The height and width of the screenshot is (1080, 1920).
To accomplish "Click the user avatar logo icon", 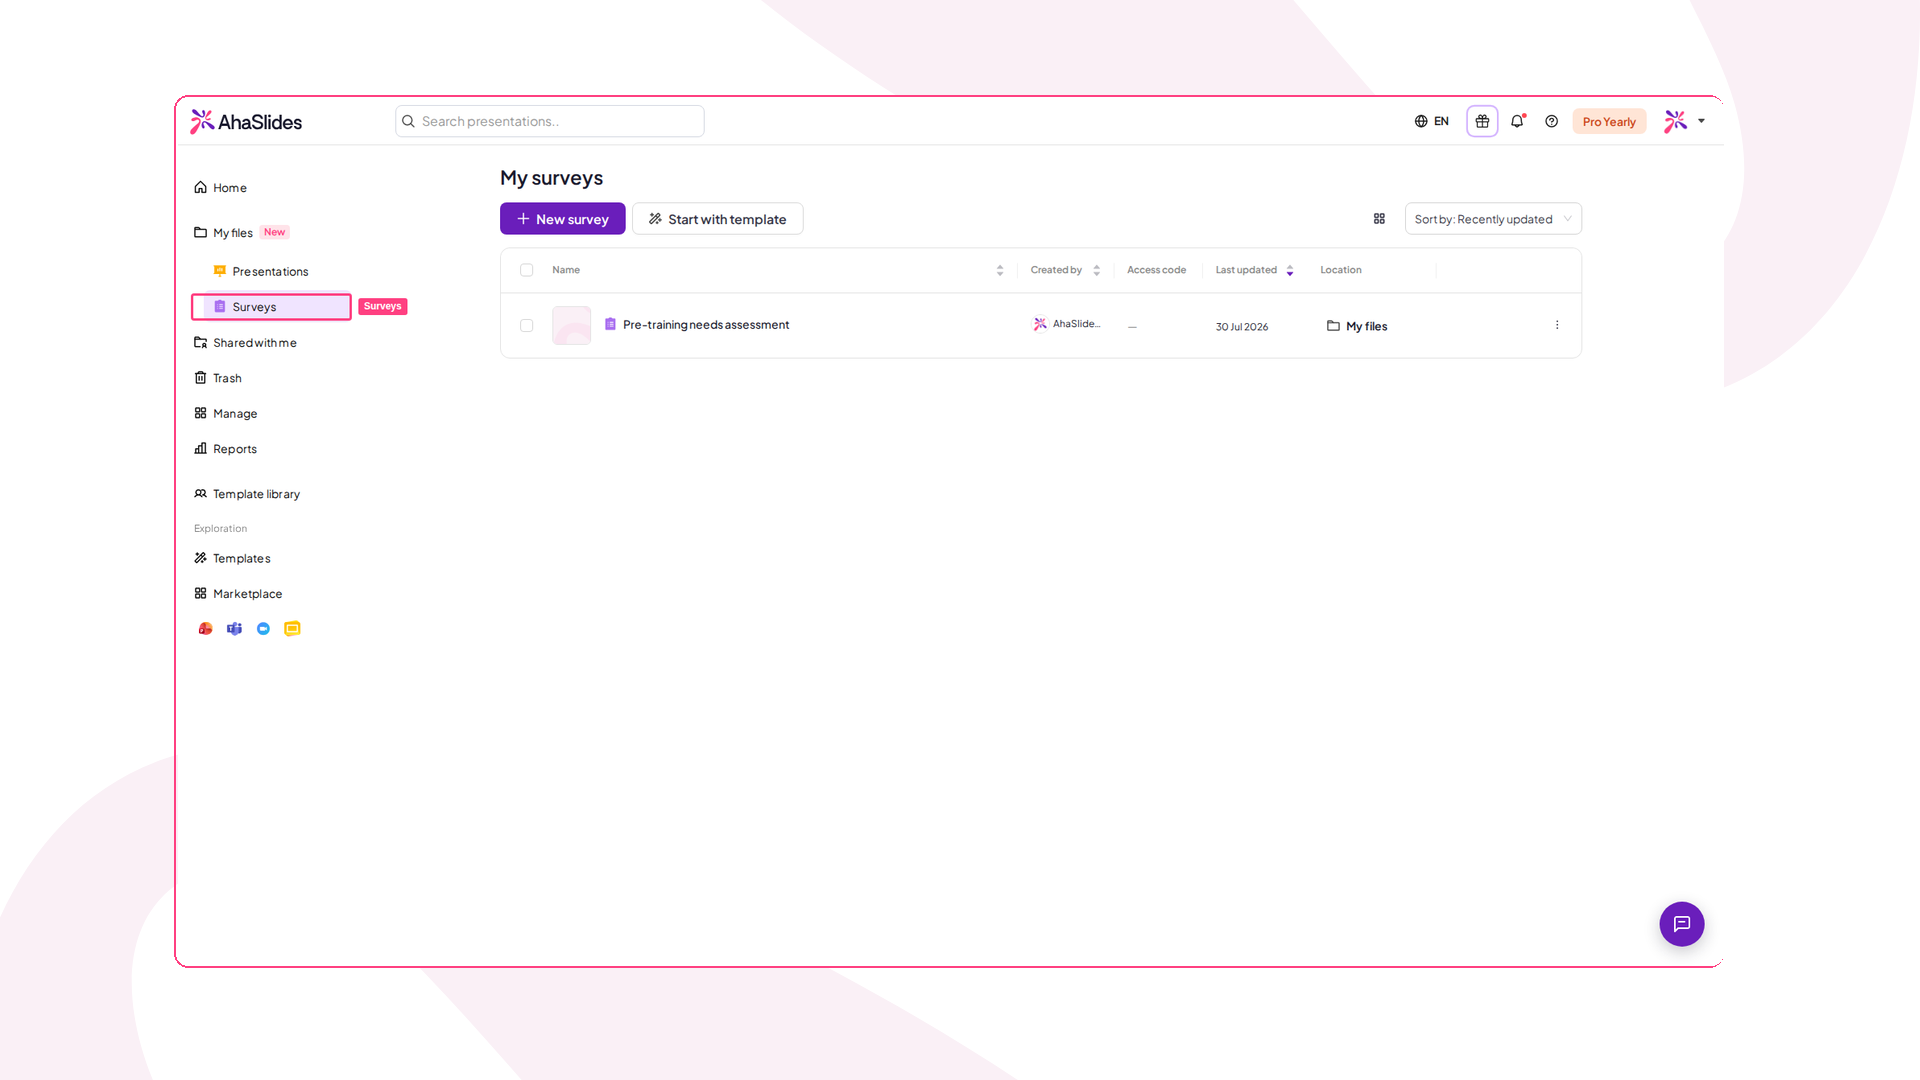I will tap(1676, 121).
